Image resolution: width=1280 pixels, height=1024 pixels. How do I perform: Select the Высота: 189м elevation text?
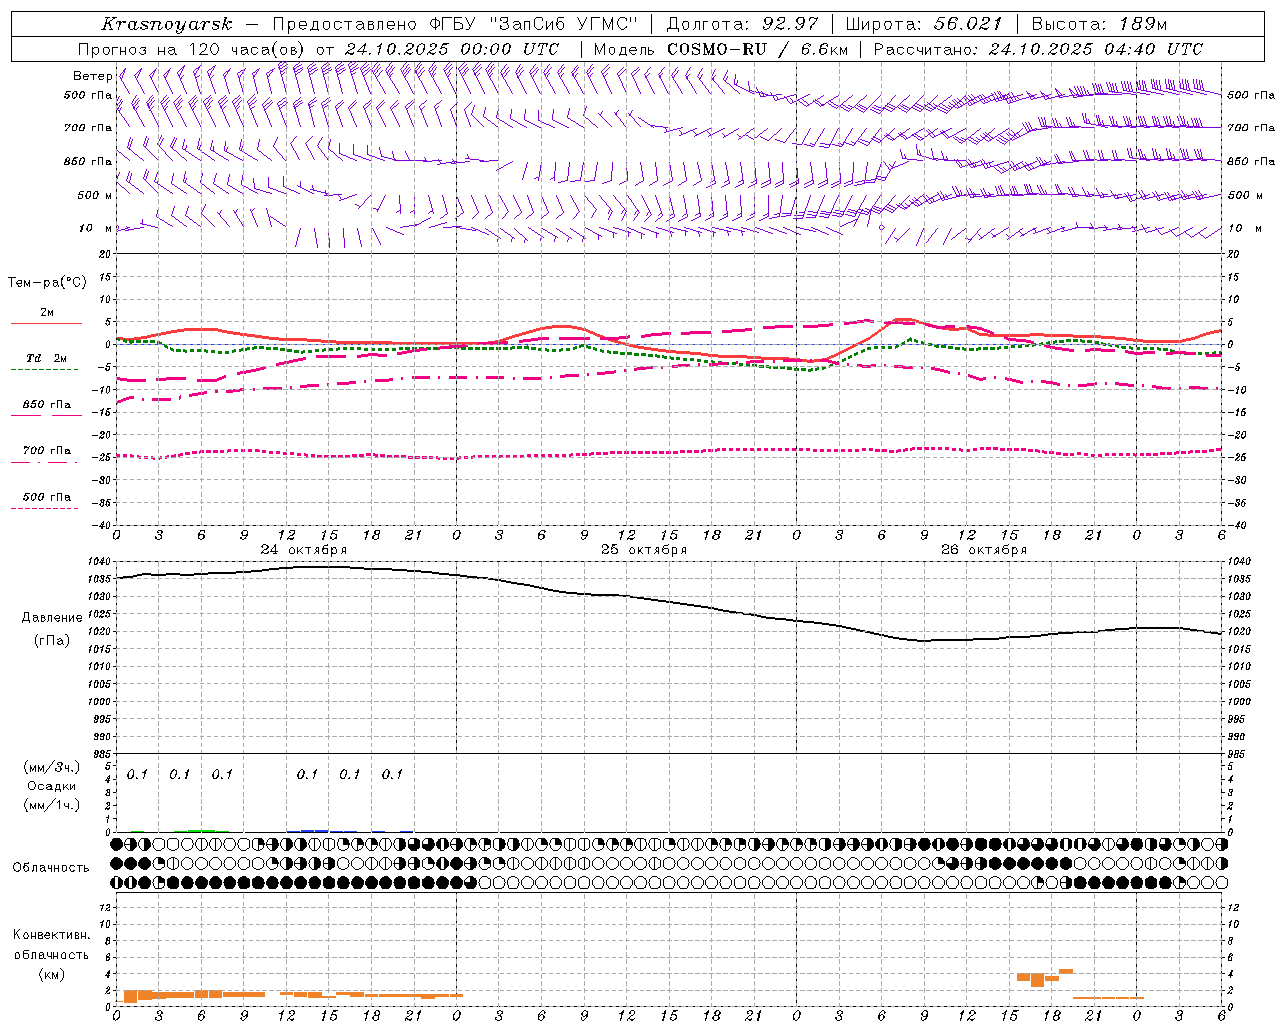click(x=1099, y=24)
